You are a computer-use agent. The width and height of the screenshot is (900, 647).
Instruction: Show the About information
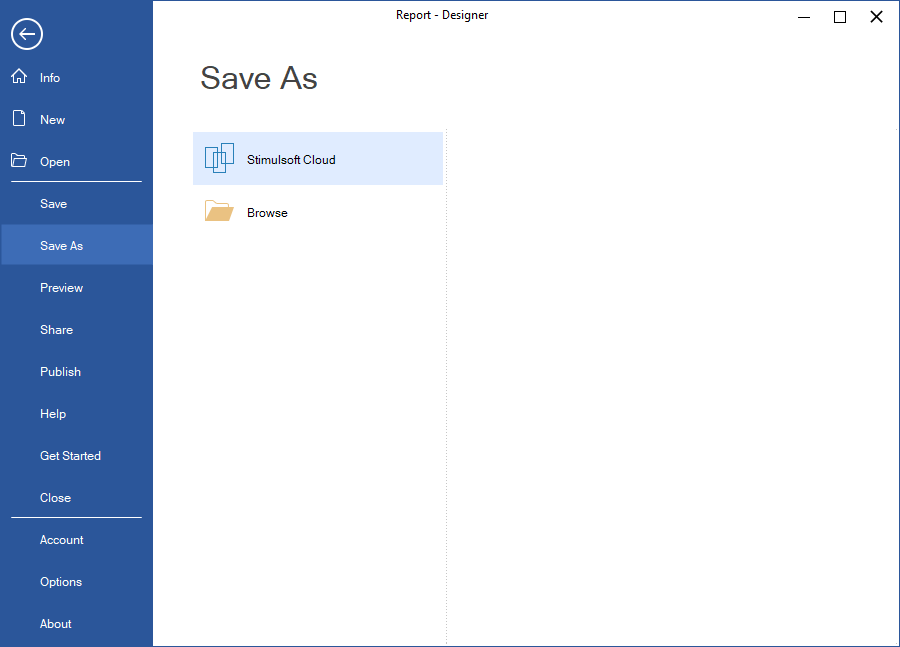[56, 623]
